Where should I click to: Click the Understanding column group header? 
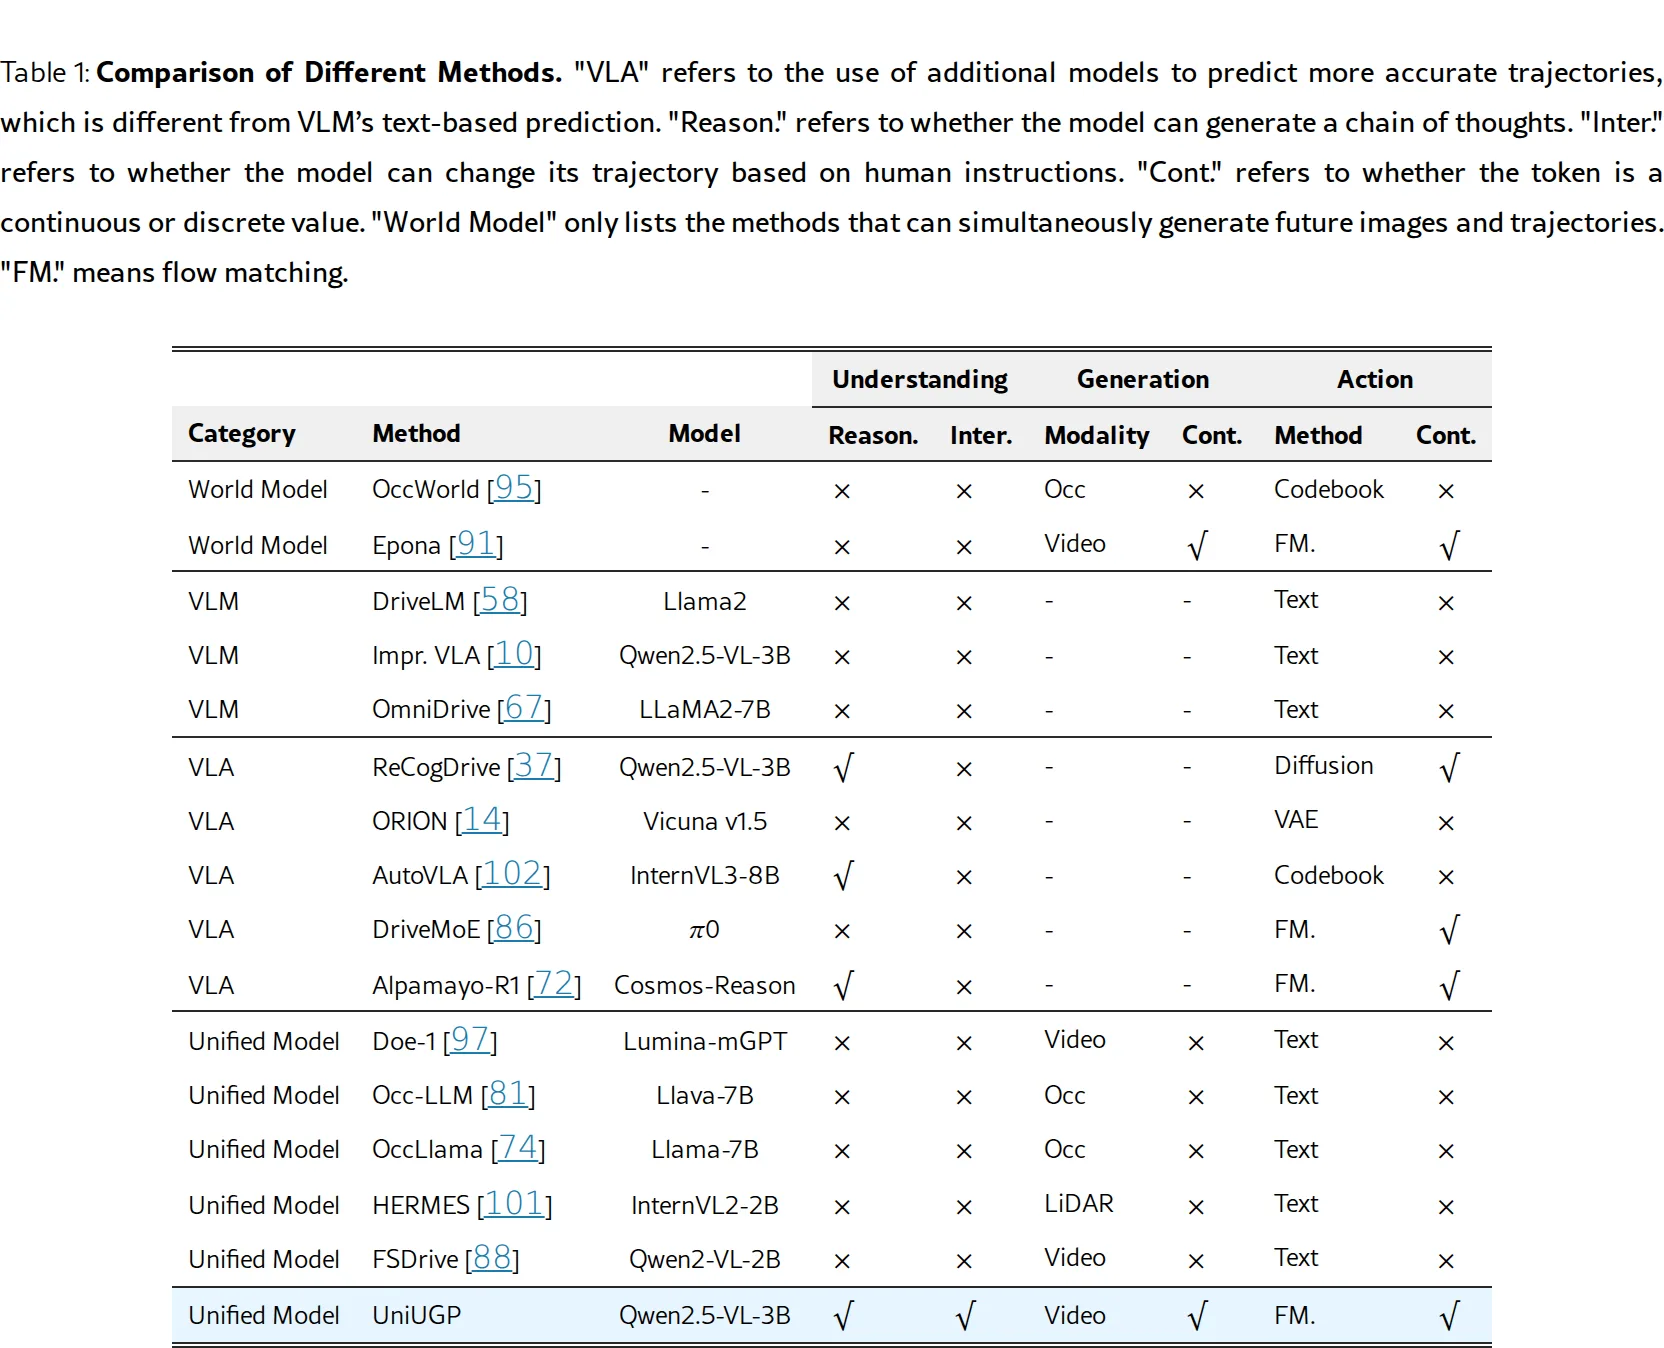(920, 379)
